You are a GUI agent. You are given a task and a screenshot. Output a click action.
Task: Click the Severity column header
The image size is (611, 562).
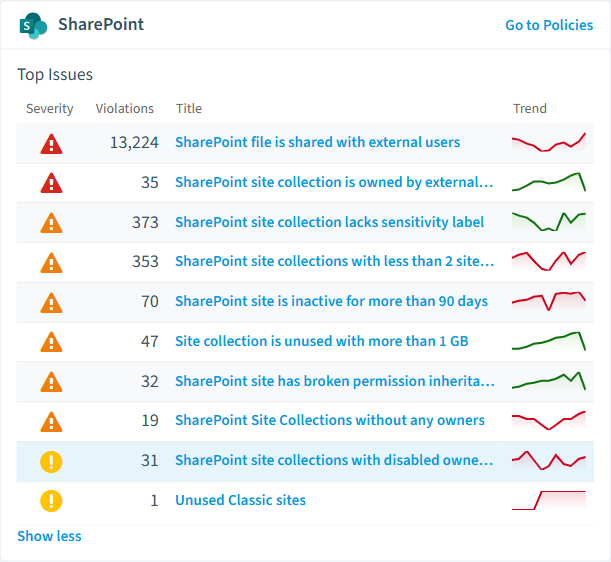coord(49,108)
